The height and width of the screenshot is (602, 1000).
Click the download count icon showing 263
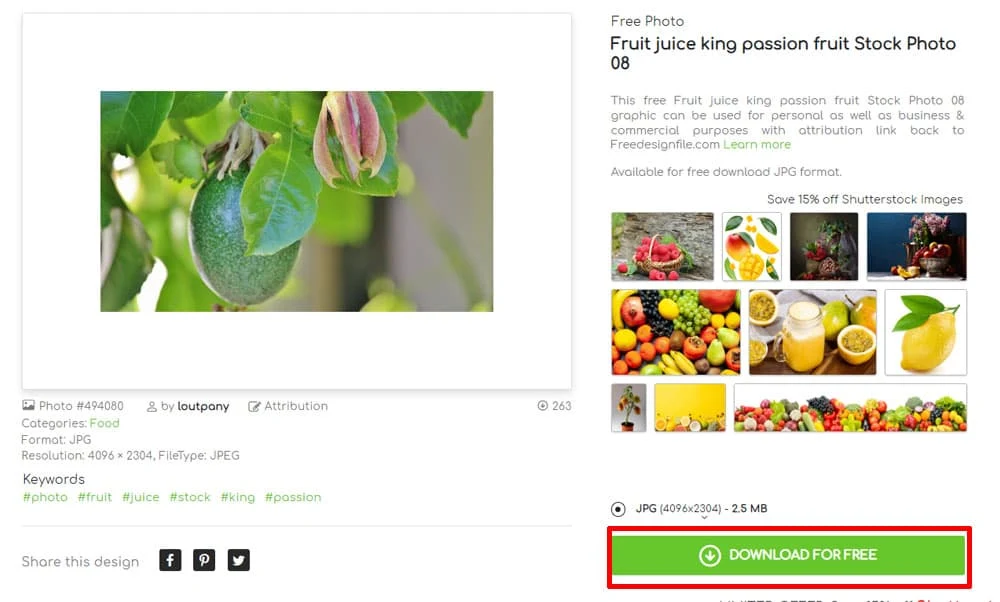[543, 406]
